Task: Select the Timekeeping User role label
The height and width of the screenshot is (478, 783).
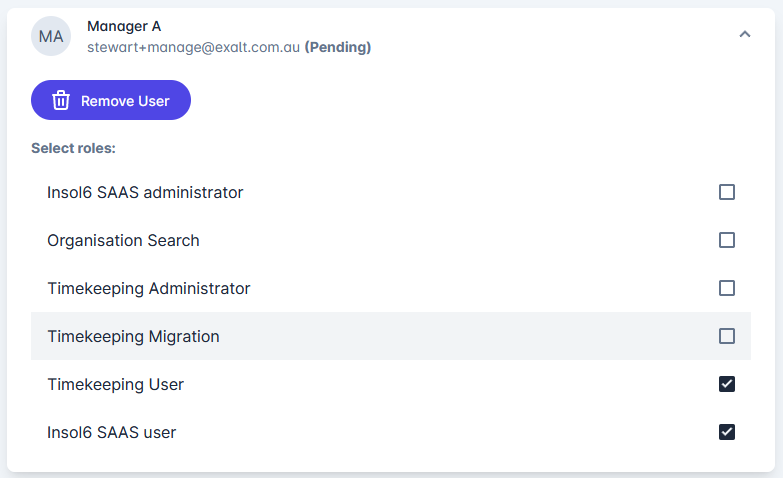Action: [x=115, y=384]
